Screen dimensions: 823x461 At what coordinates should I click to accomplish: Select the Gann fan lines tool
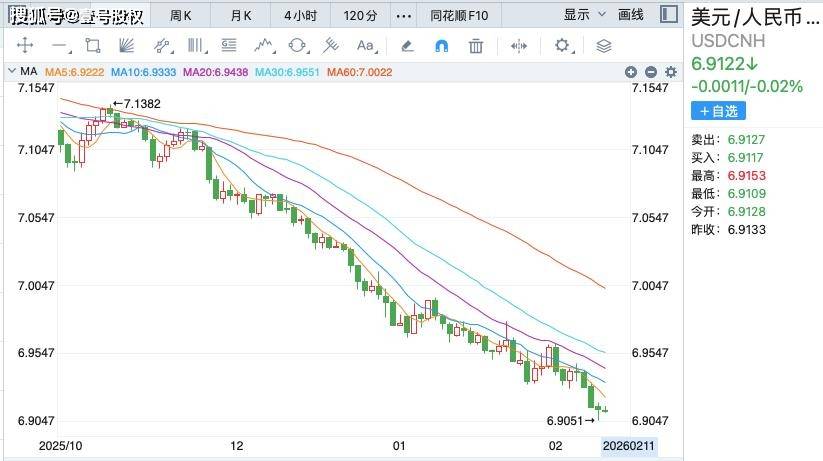click(x=127, y=46)
